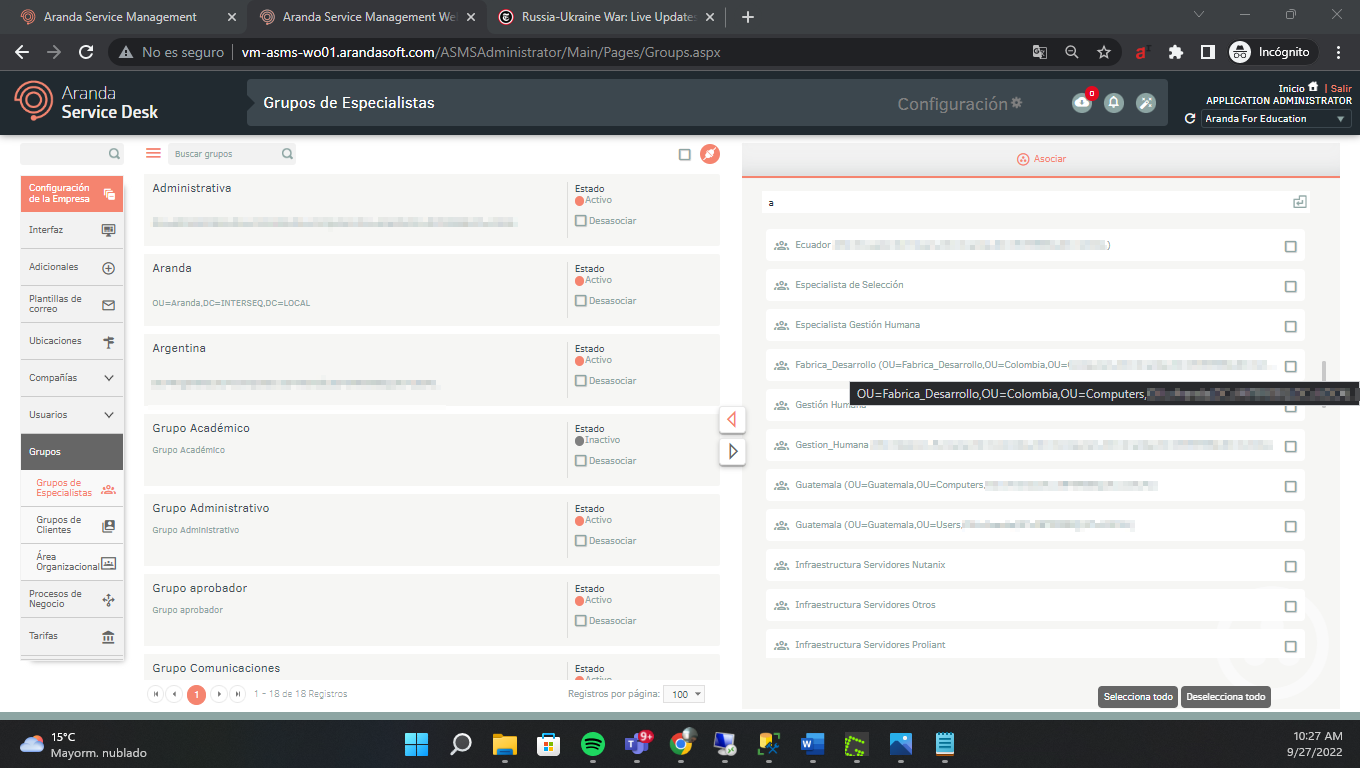
Task: Check Desasociar for Grupo Administrativo
Action: [x=580, y=541]
